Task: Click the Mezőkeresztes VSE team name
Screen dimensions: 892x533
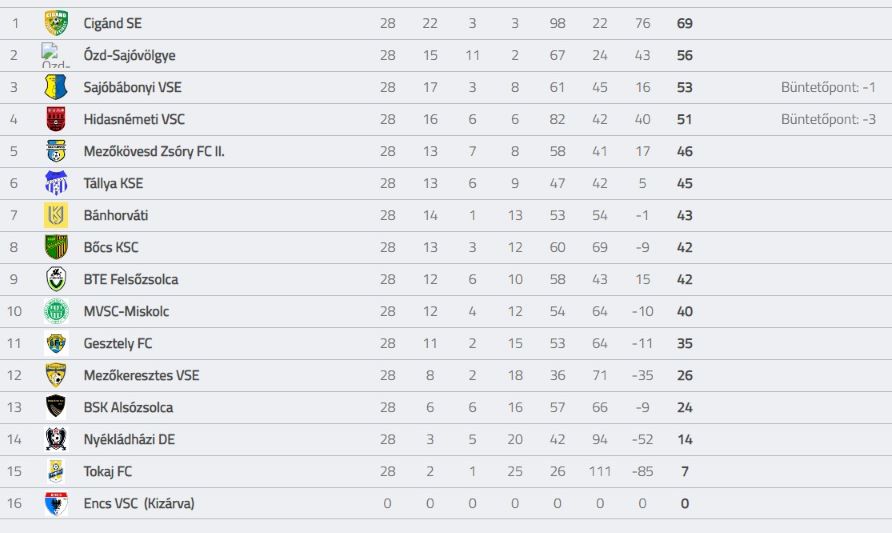Action: click(141, 375)
